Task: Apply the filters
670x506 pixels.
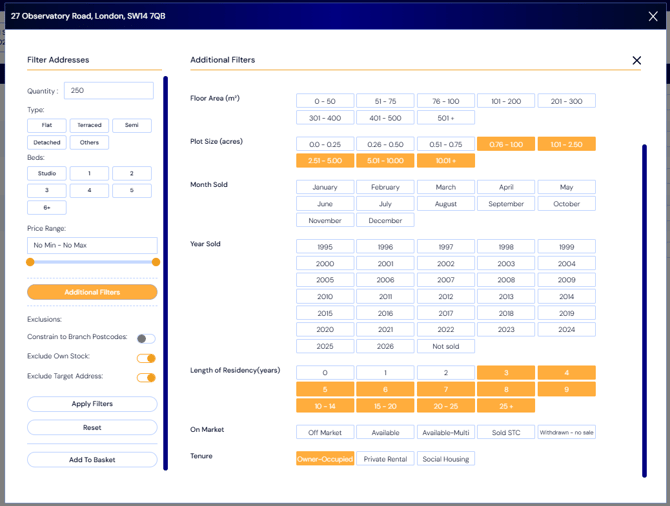Action: [92, 404]
